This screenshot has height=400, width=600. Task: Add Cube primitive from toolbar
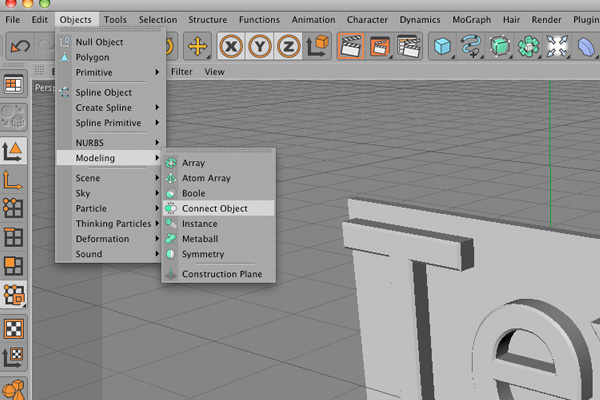pos(442,46)
